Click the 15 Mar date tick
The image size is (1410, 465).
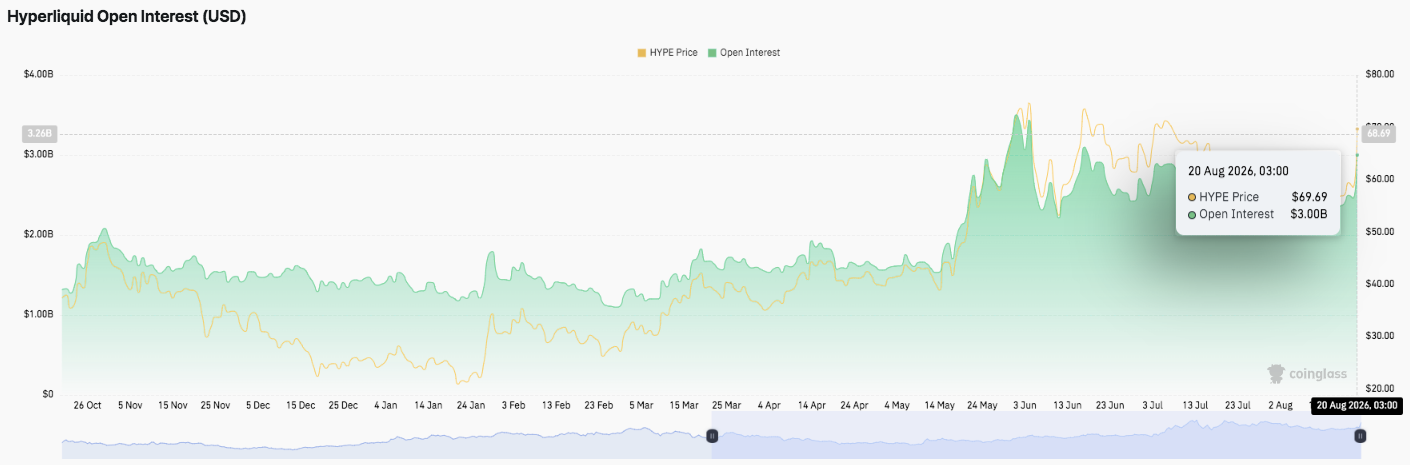(684, 405)
